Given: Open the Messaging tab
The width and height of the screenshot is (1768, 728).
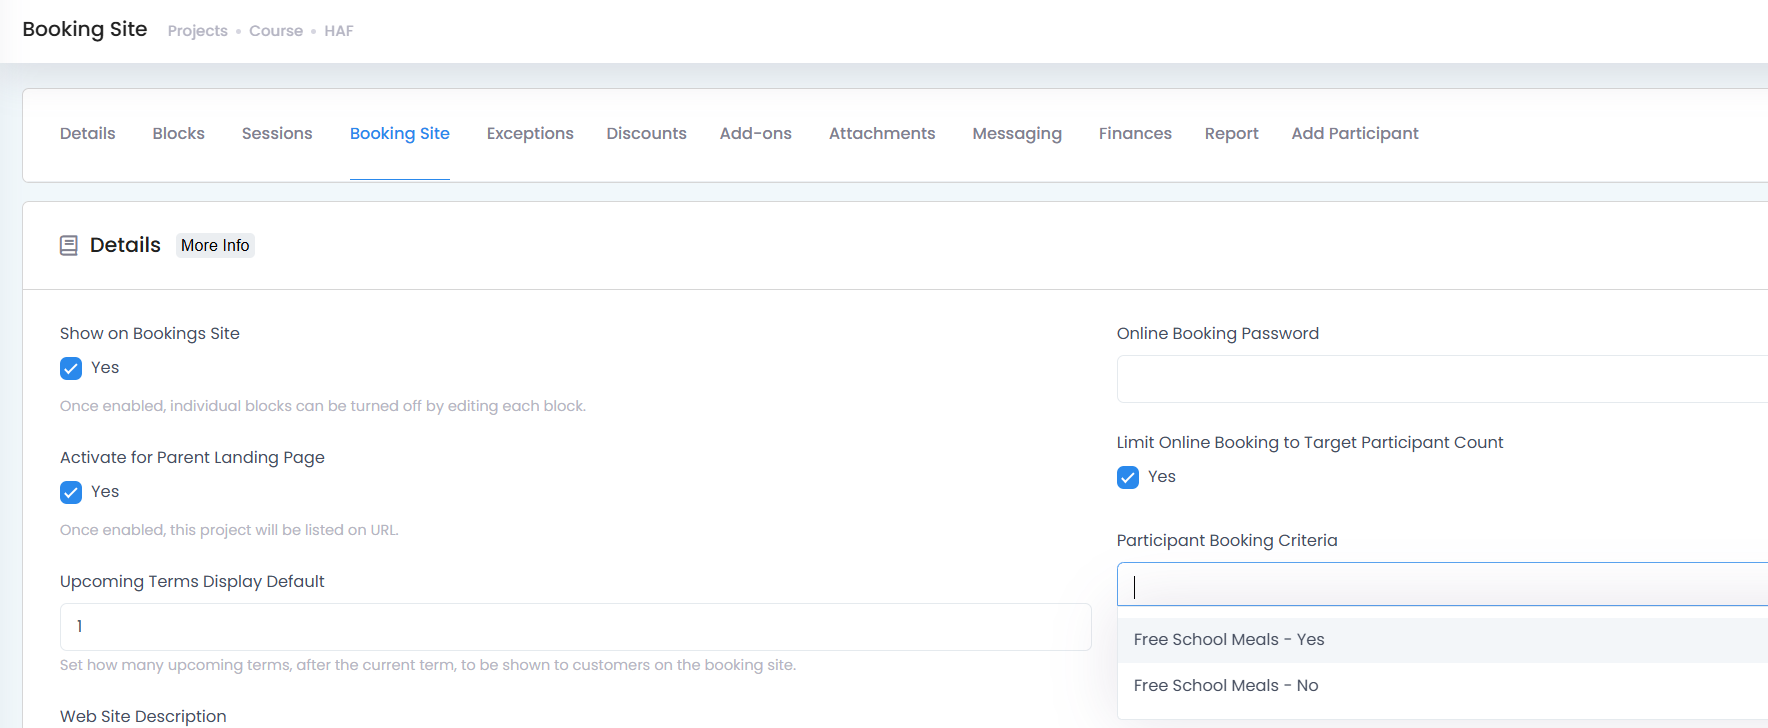Looking at the screenshot, I should pyautogui.click(x=1017, y=134).
